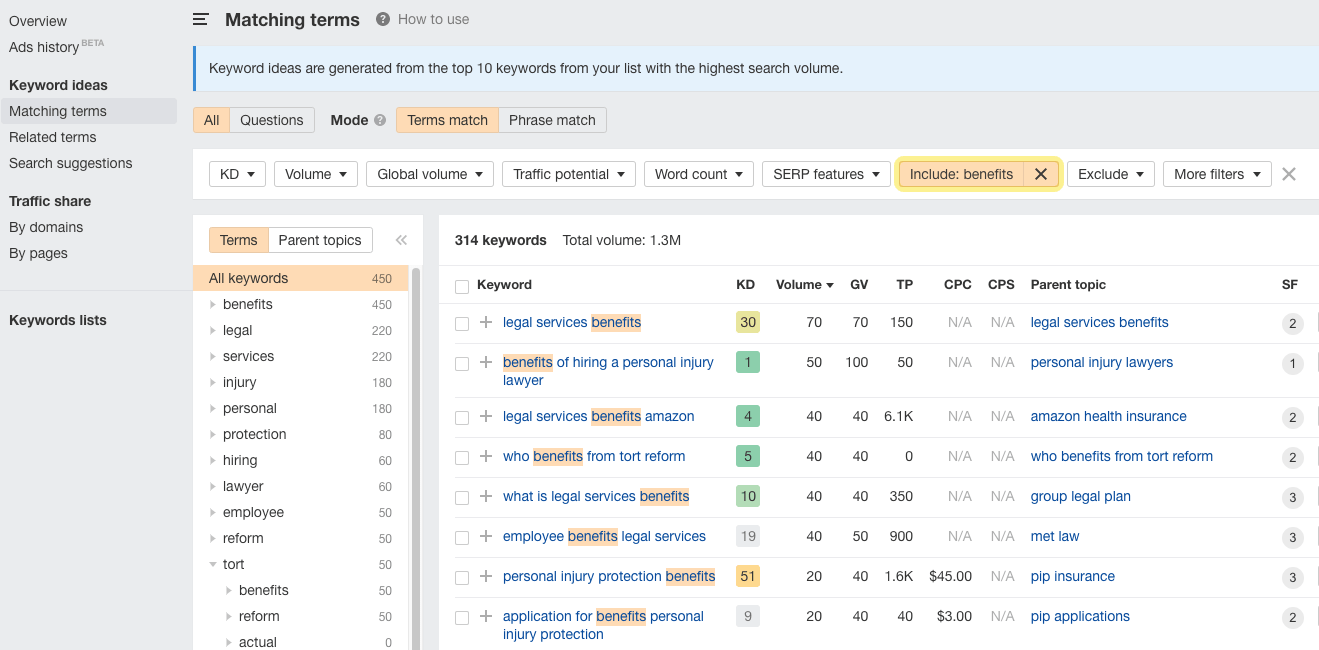Viewport: 1319px width, 650px height.
Task: Select the Phrase match mode tab
Action: pyautogui.click(x=552, y=119)
